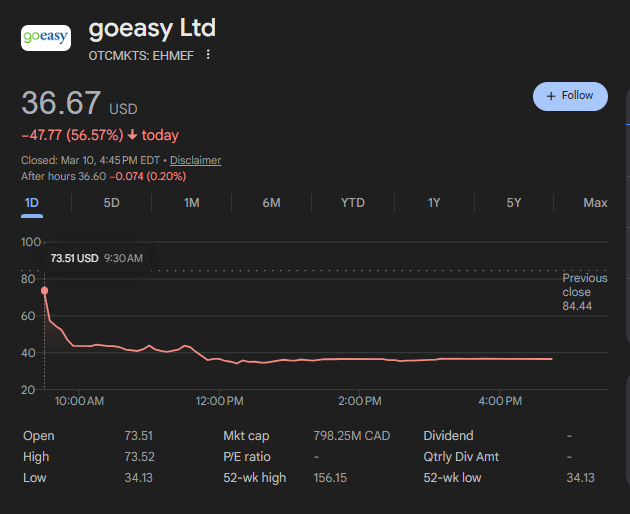Click the 36.67 price value

tap(61, 103)
